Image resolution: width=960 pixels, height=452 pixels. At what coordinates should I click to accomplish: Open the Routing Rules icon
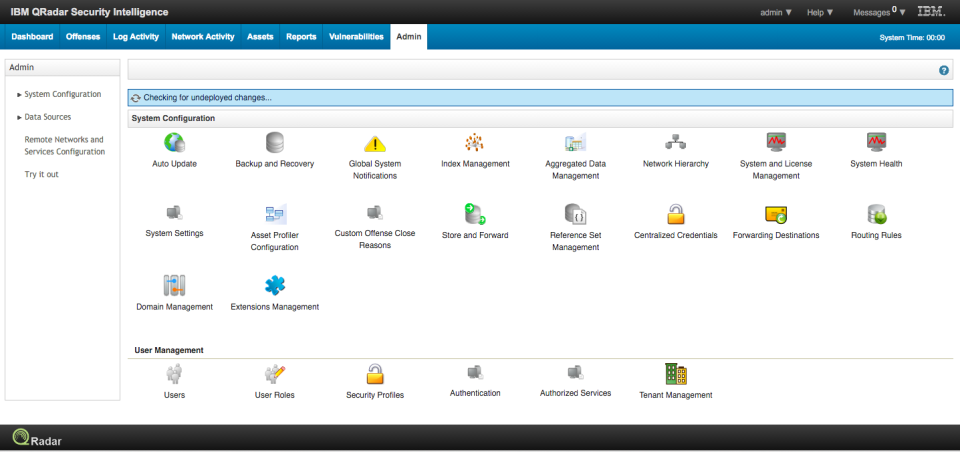point(876,214)
